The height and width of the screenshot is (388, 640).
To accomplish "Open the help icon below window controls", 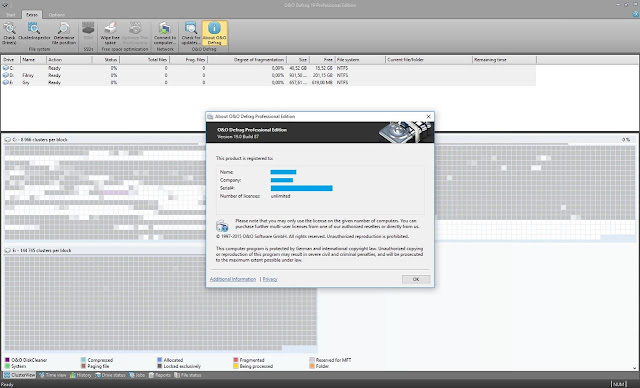I will tap(636, 14).
